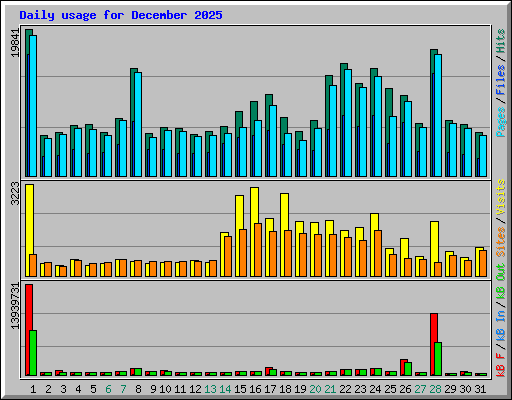The image size is (512, 400).
Task: Select x-axis day label 30
Action: pyautogui.click(x=465, y=389)
